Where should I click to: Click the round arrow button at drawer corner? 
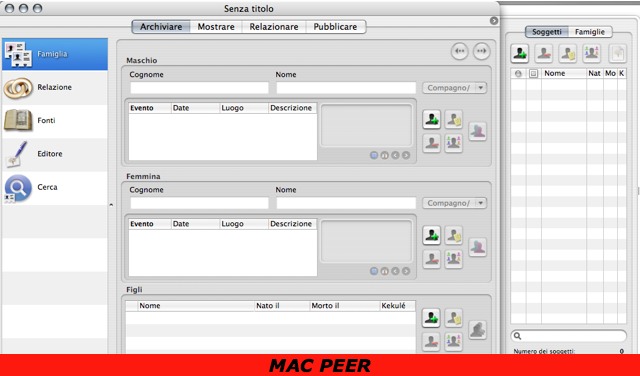(494, 21)
